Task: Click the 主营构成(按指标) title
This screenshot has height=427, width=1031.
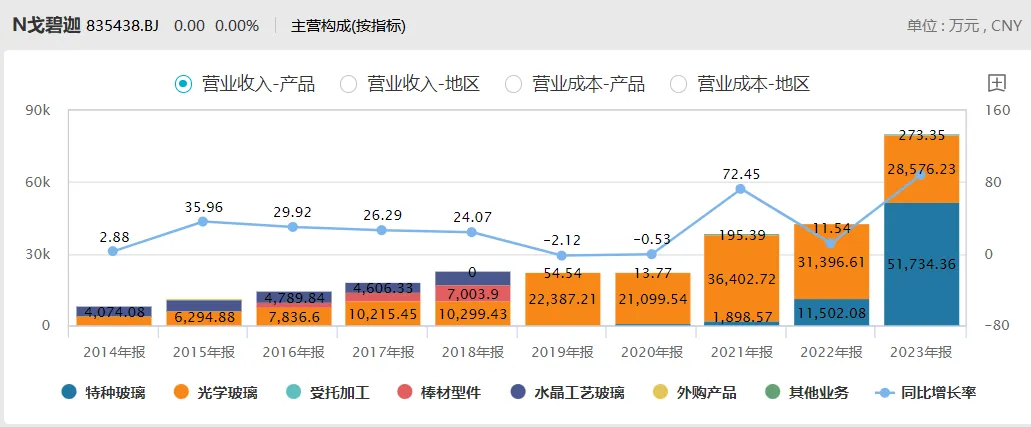Action: [x=348, y=26]
